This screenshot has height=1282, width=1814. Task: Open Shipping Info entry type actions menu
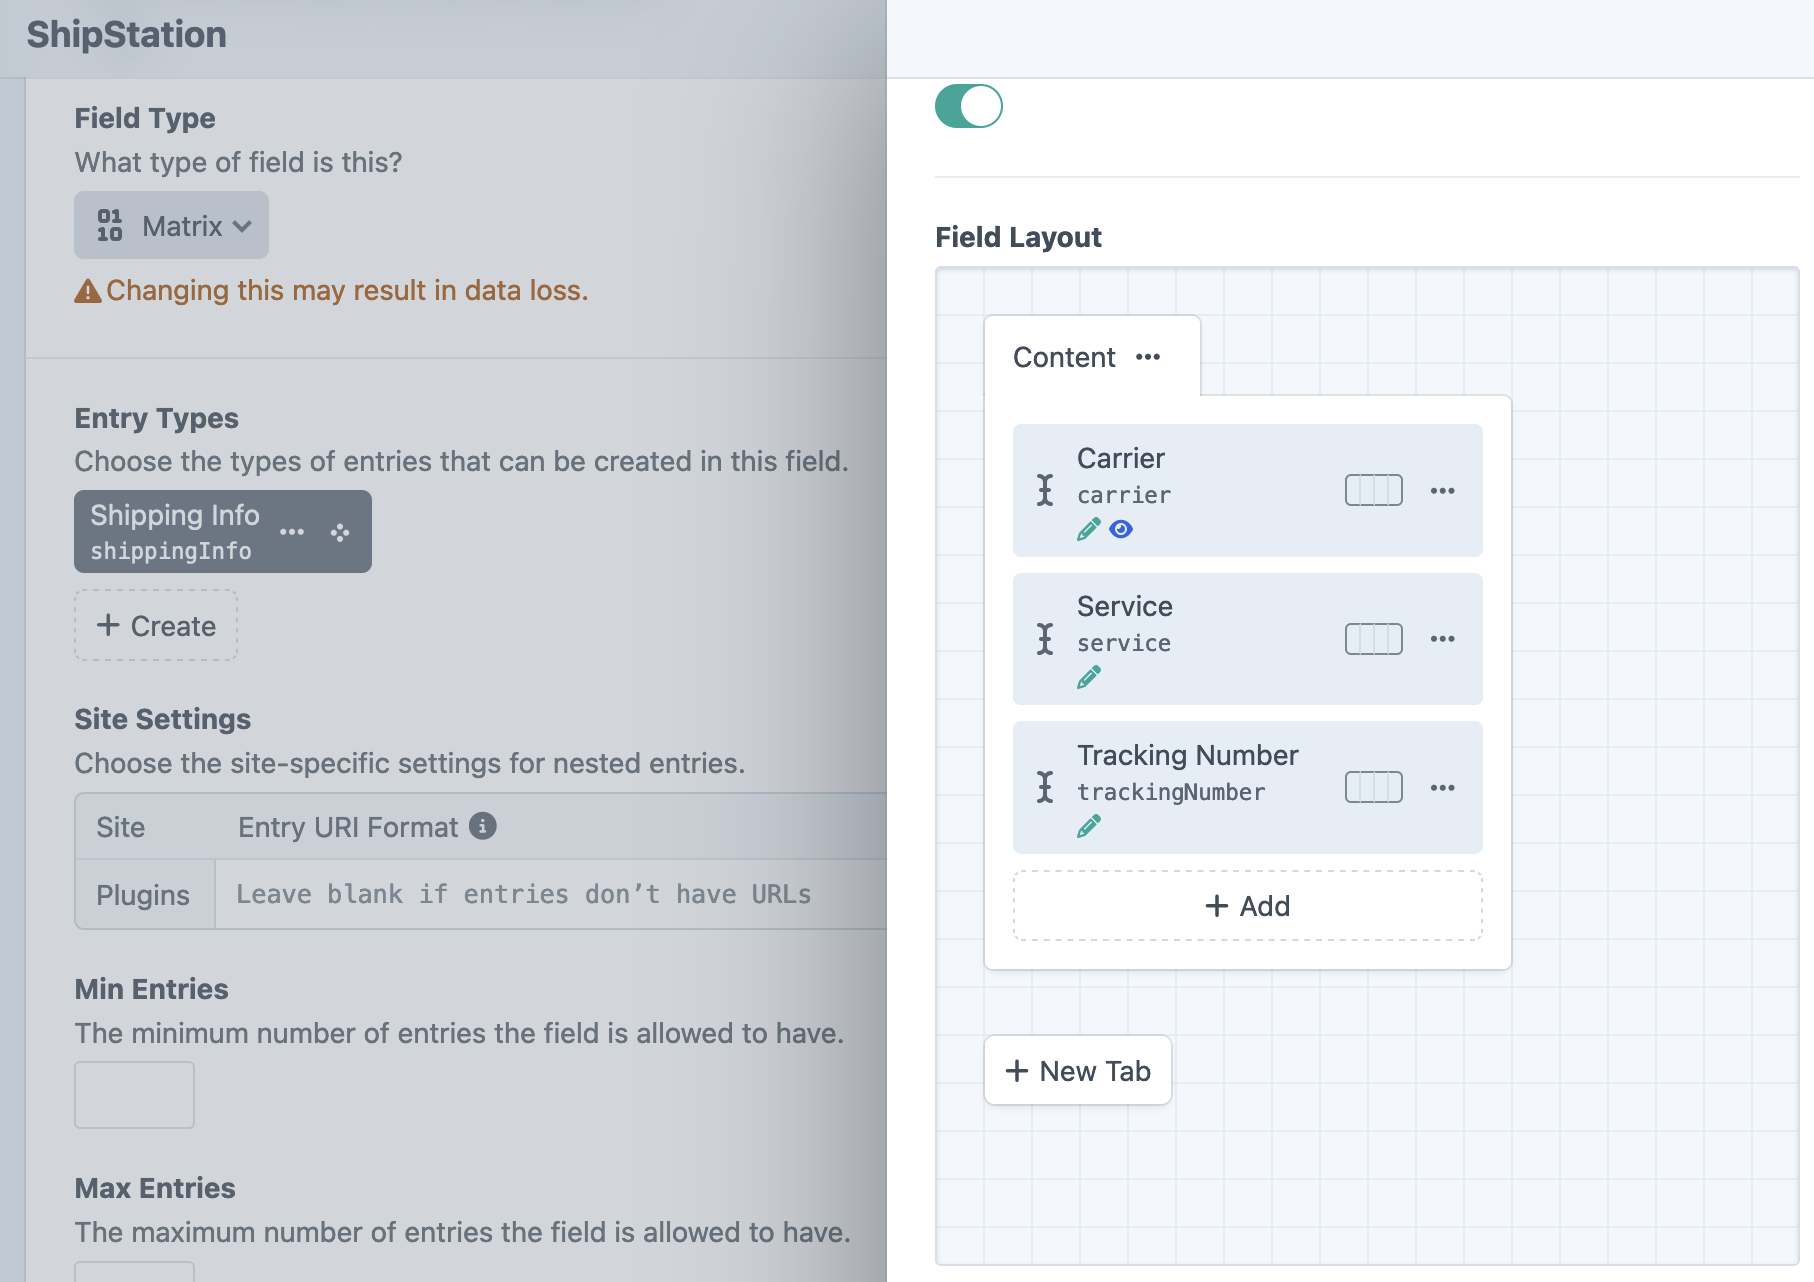tap(292, 532)
